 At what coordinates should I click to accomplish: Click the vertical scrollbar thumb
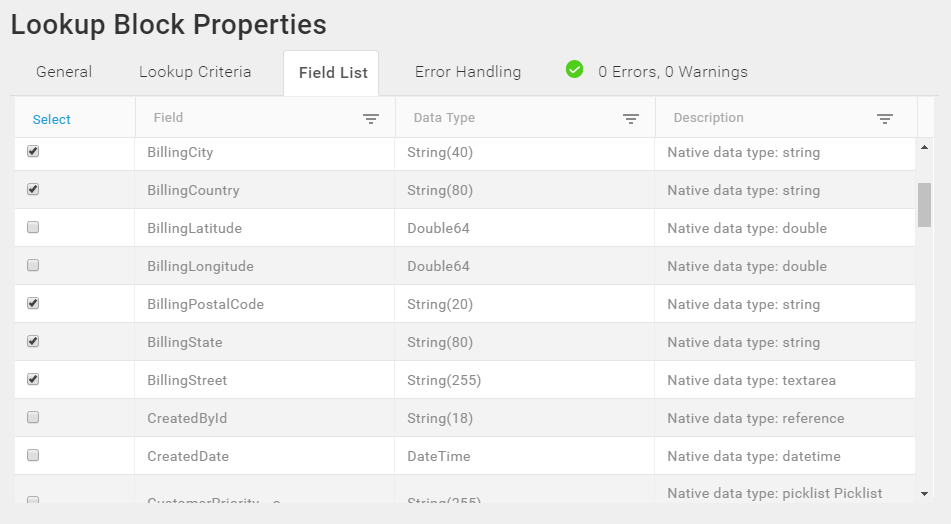(x=924, y=205)
